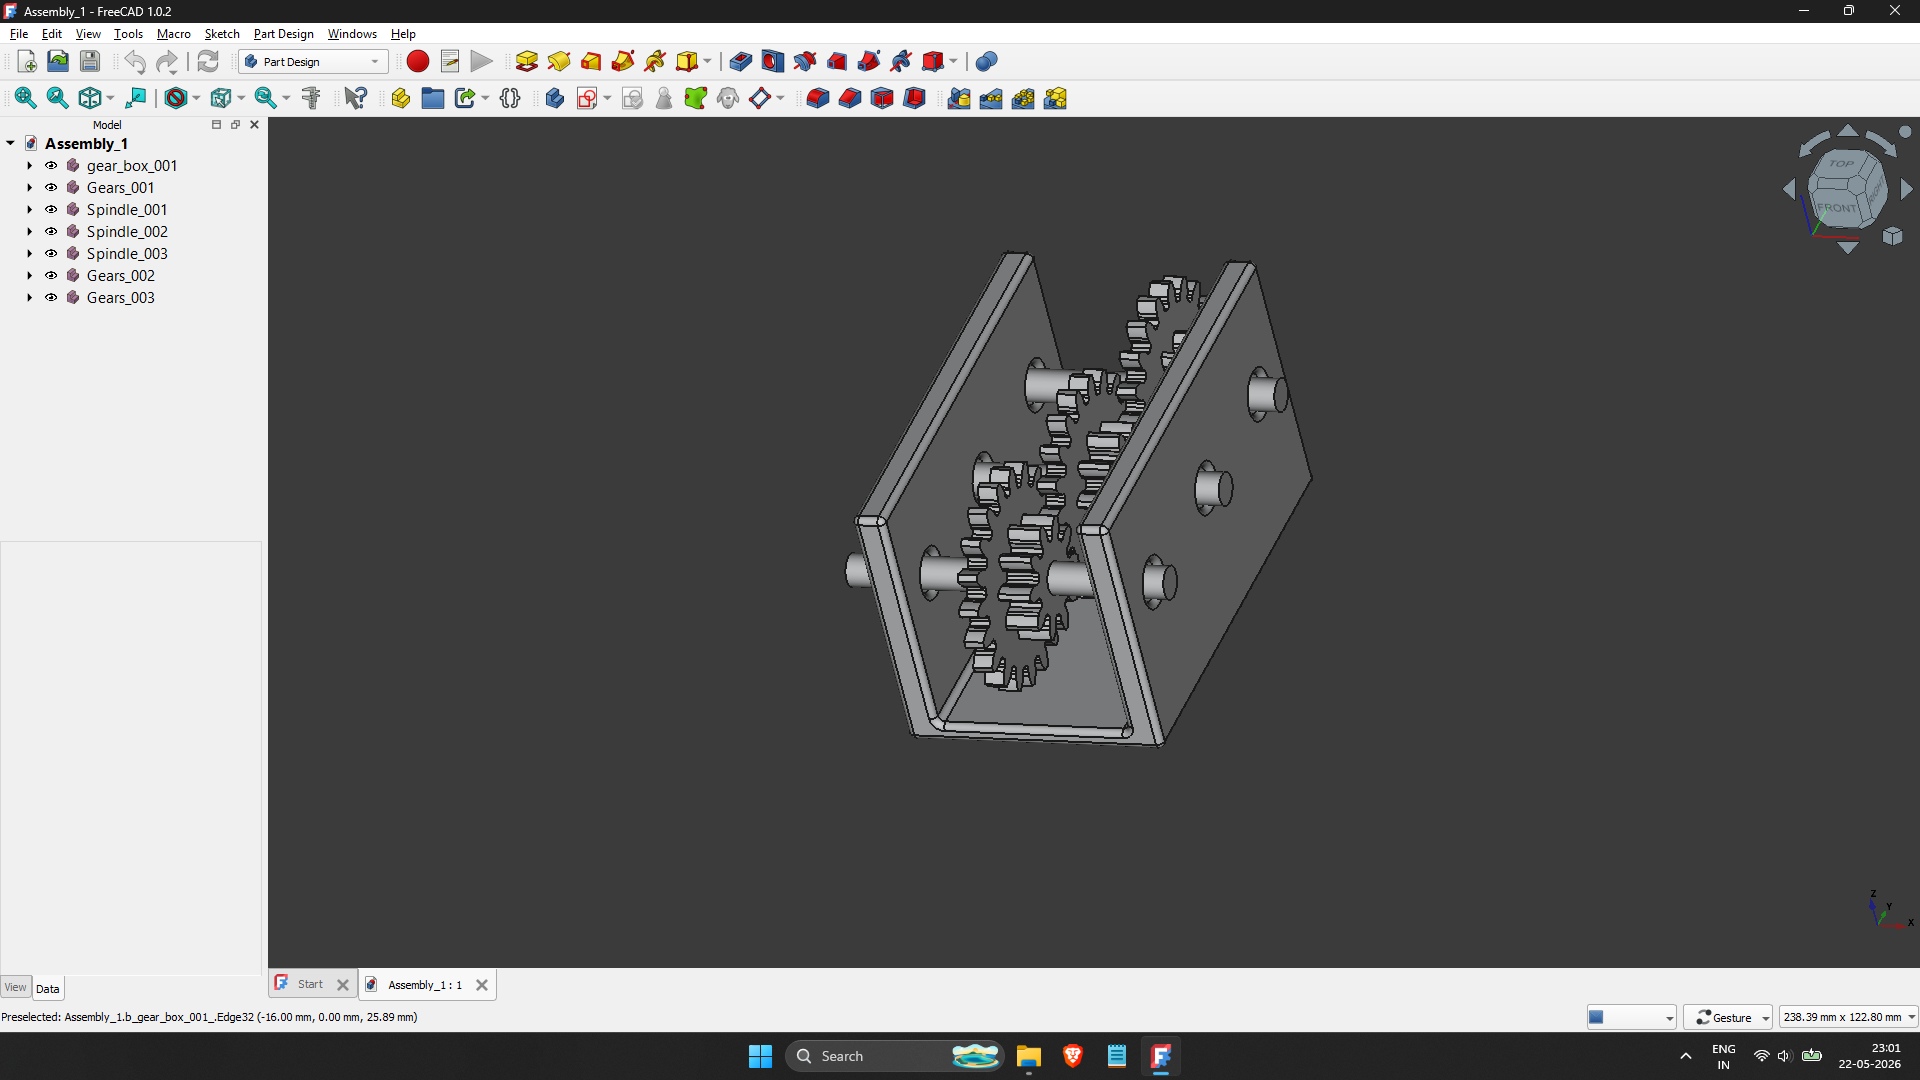
Task: Open the dimensions dropdown in status bar
Action: (1848, 1017)
